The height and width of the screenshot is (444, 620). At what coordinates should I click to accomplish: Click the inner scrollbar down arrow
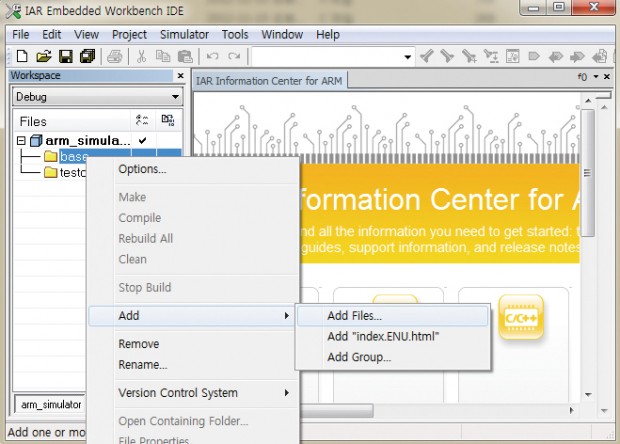[588, 395]
